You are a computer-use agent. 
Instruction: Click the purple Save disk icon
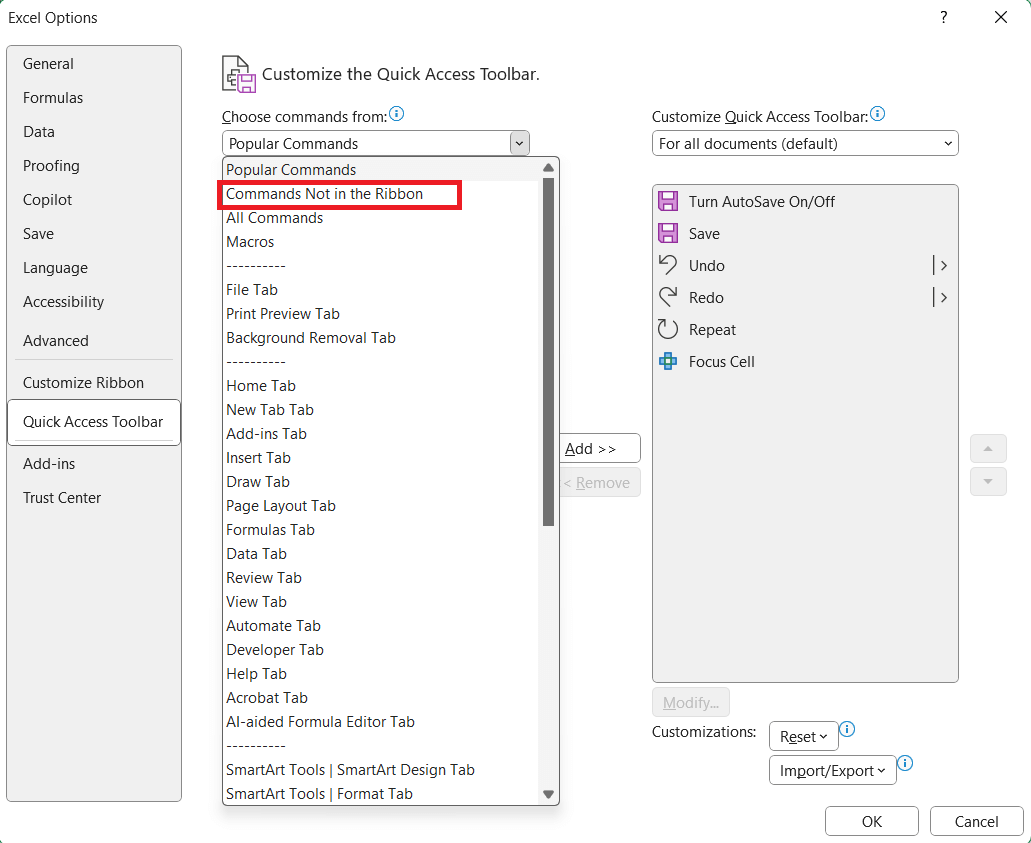point(667,233)
